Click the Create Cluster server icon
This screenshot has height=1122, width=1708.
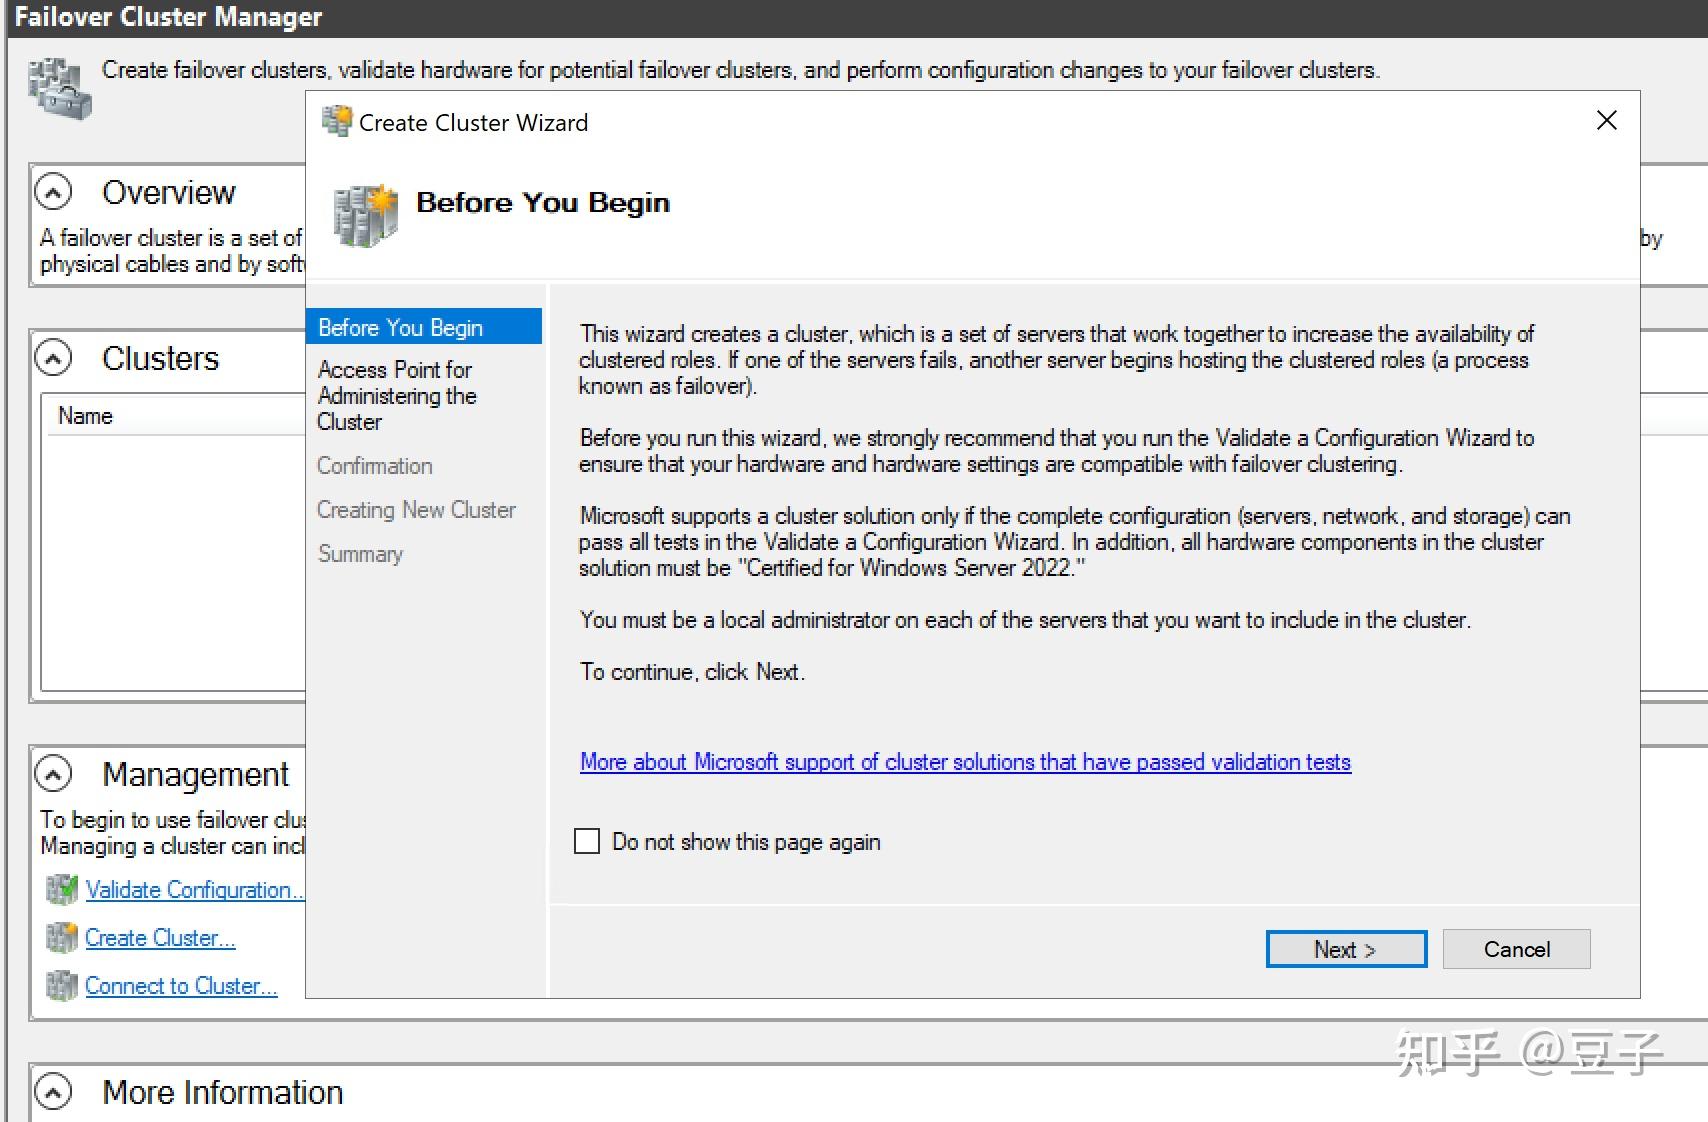click(x=61, y=937)
